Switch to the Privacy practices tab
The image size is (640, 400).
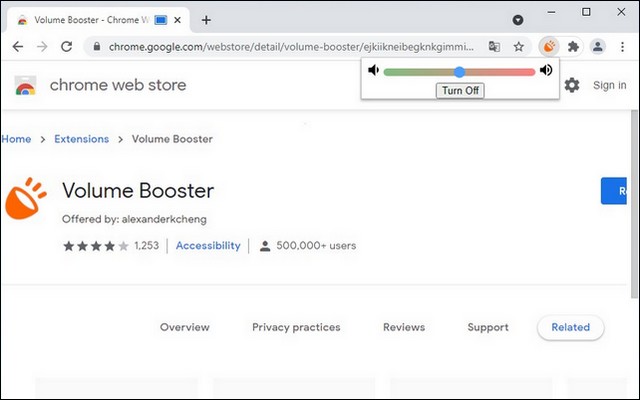tap(296, 327)
